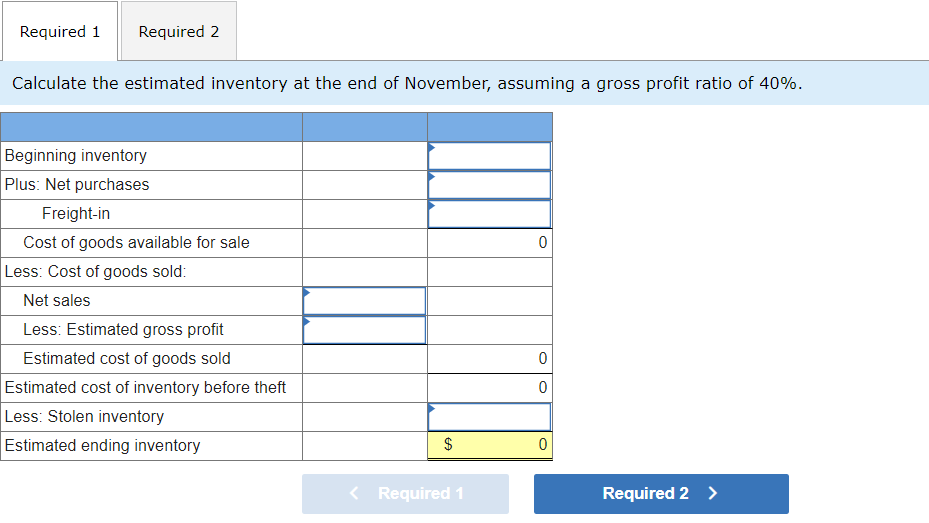Image resolution: width=929 pixels, height=523 pixels.
Task: Click the Beginning inventory amount field
Action: tap(490, 156)
